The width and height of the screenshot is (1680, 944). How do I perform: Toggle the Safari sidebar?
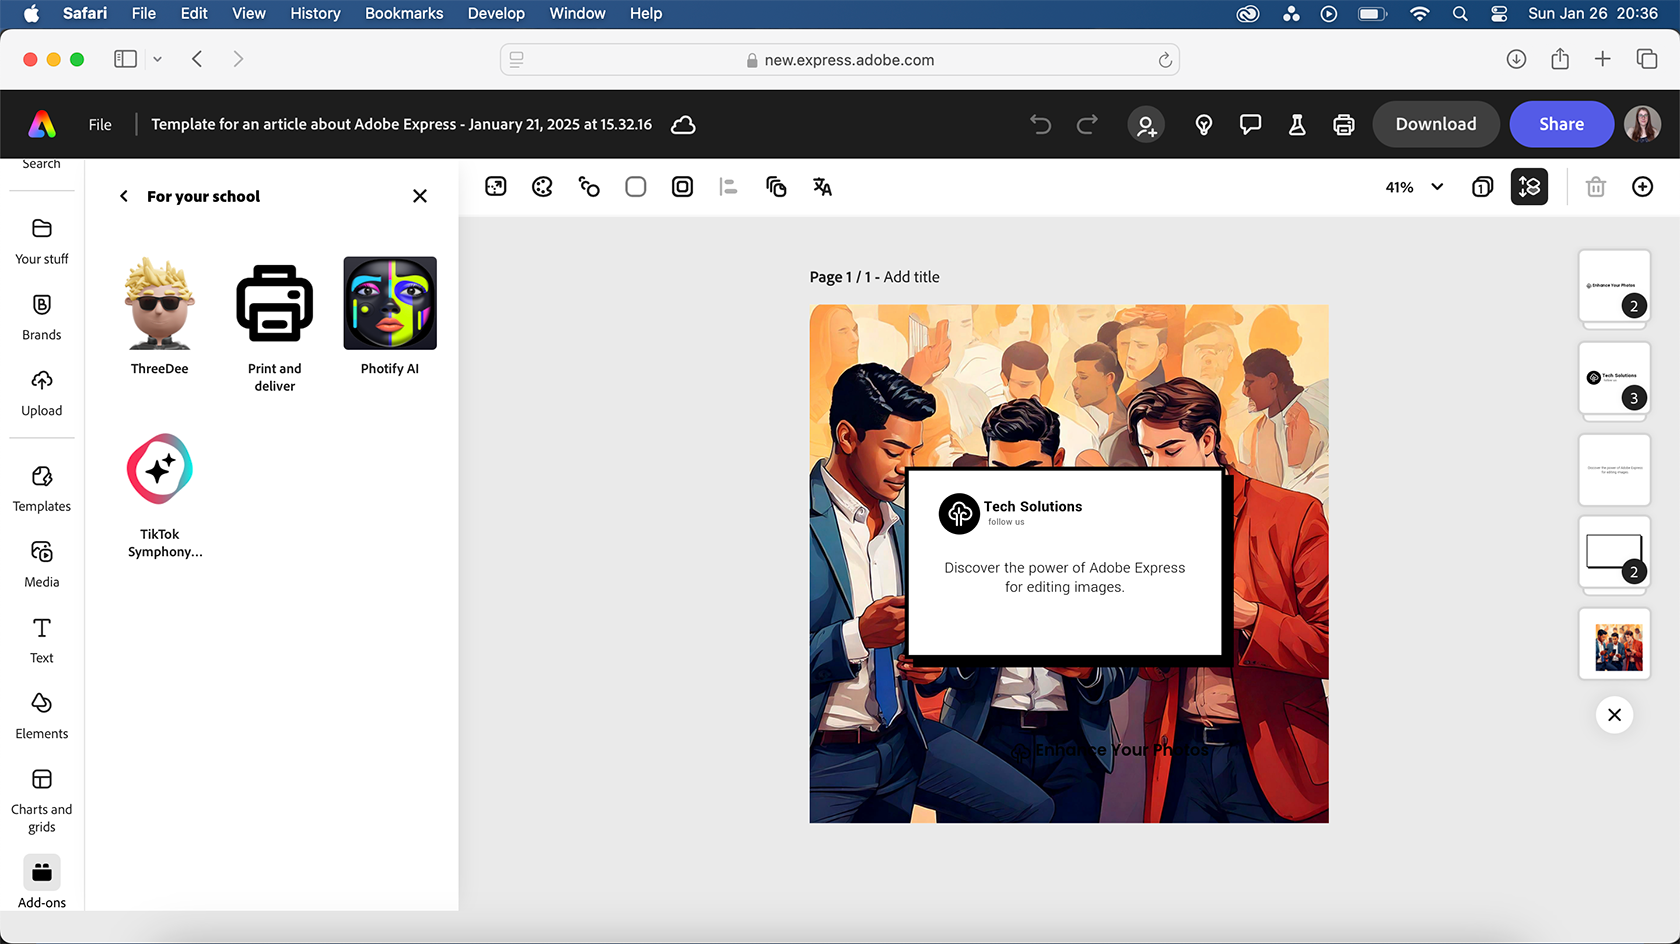pyautogui.click(x=125, y=59)
